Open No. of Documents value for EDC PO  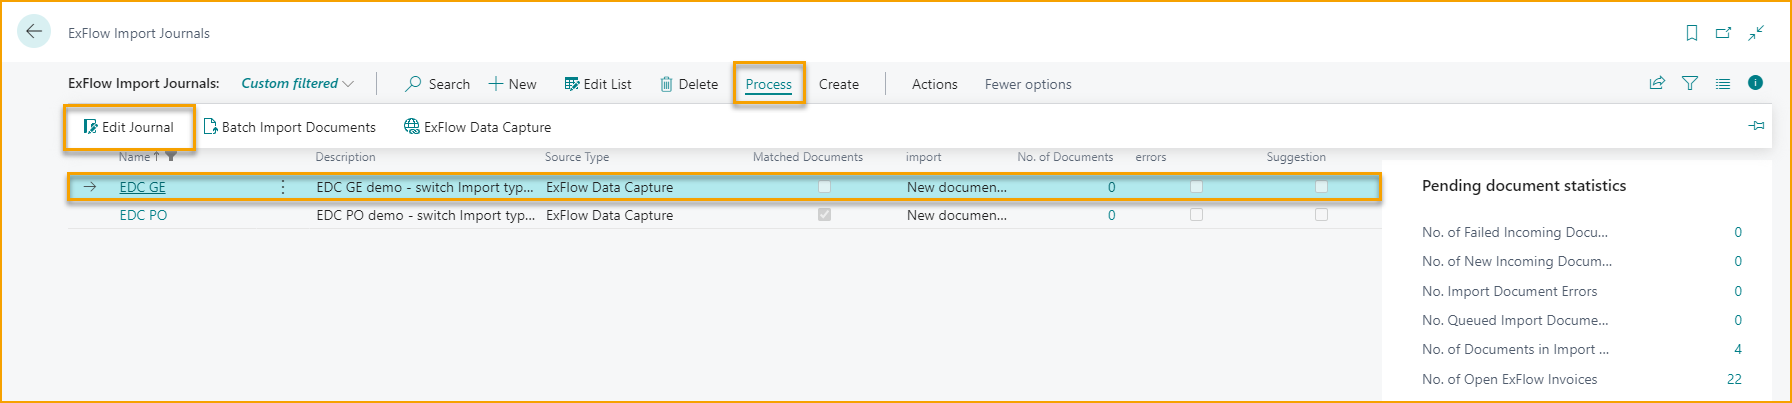click(x=1111, y=215)
